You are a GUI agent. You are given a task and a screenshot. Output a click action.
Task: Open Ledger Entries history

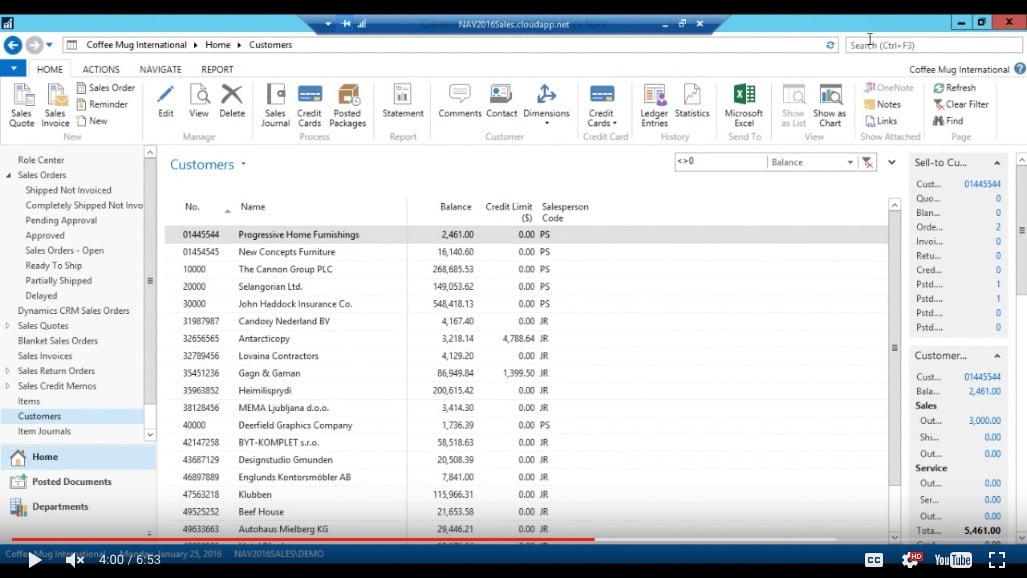coord(654,105)
